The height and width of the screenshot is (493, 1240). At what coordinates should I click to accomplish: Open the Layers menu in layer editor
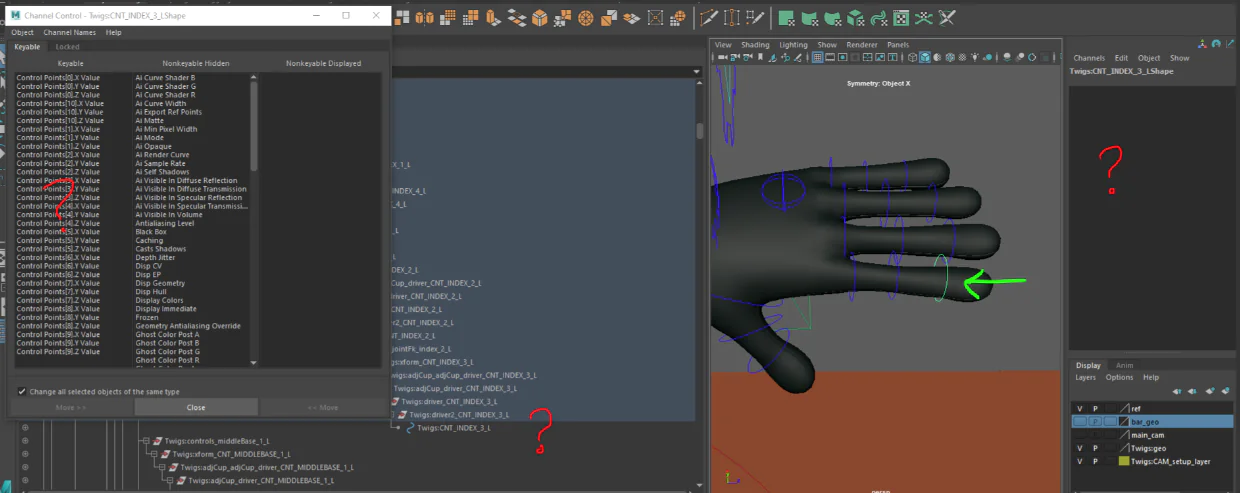[1086, 377]
